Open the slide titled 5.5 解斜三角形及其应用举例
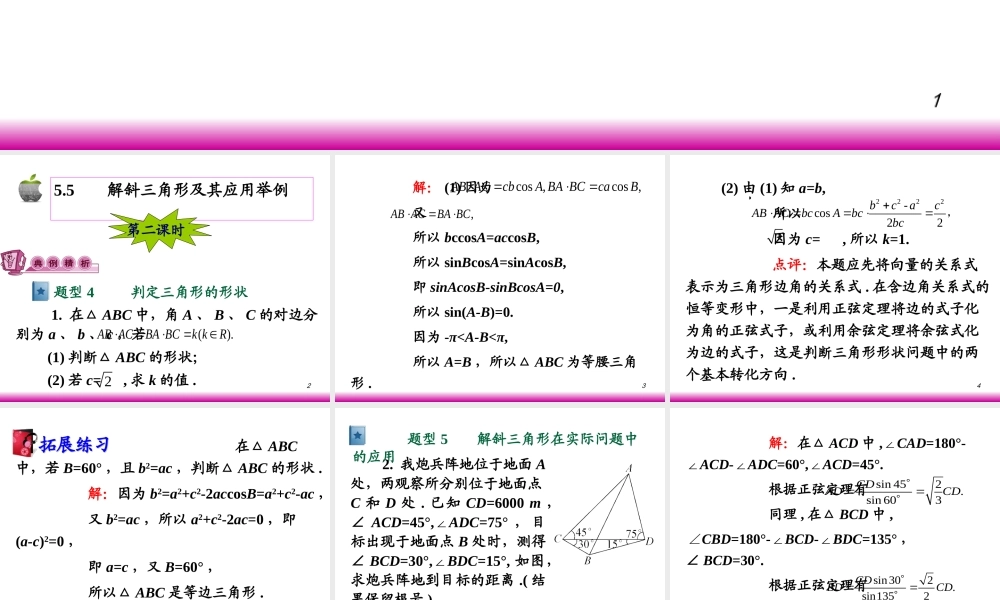Image resolution: width=1000 pixels, height=600 pixels. [165, 278]
